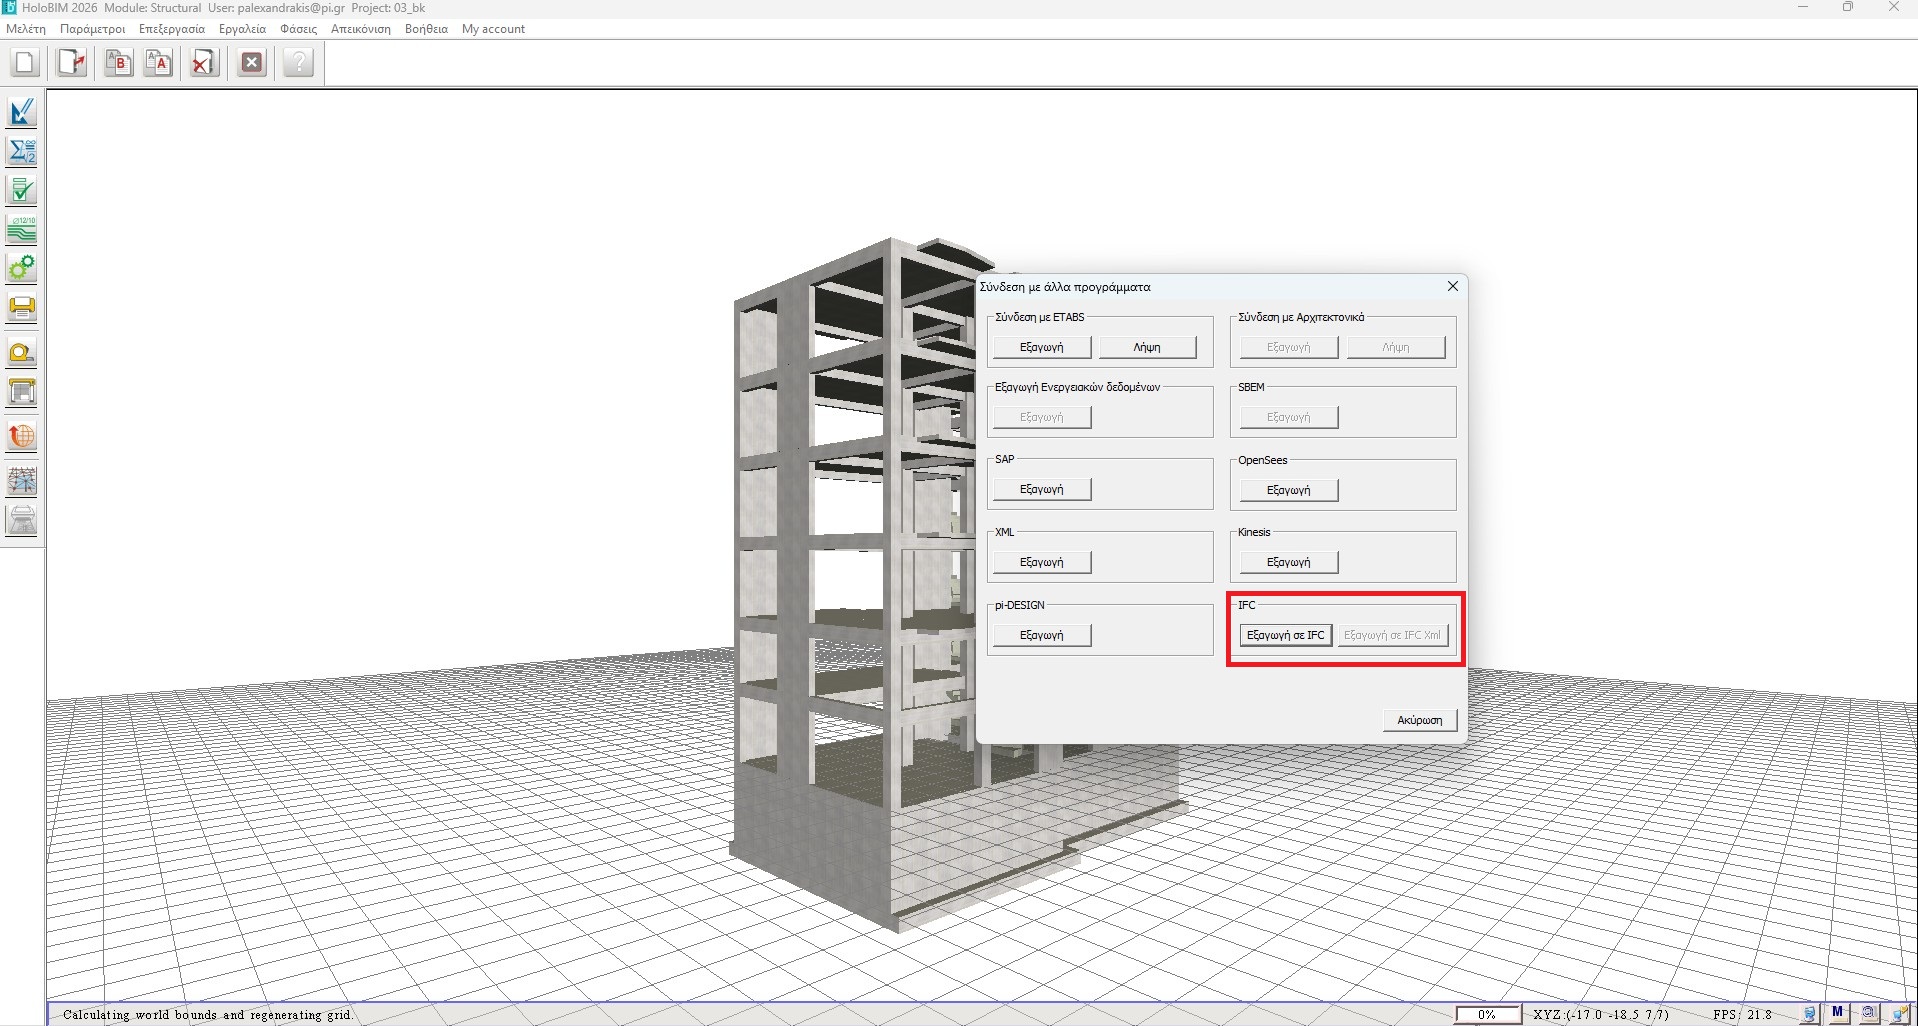
Task: Click Εξαγωγή in the OpenSees section
Action: (1287, 489)
